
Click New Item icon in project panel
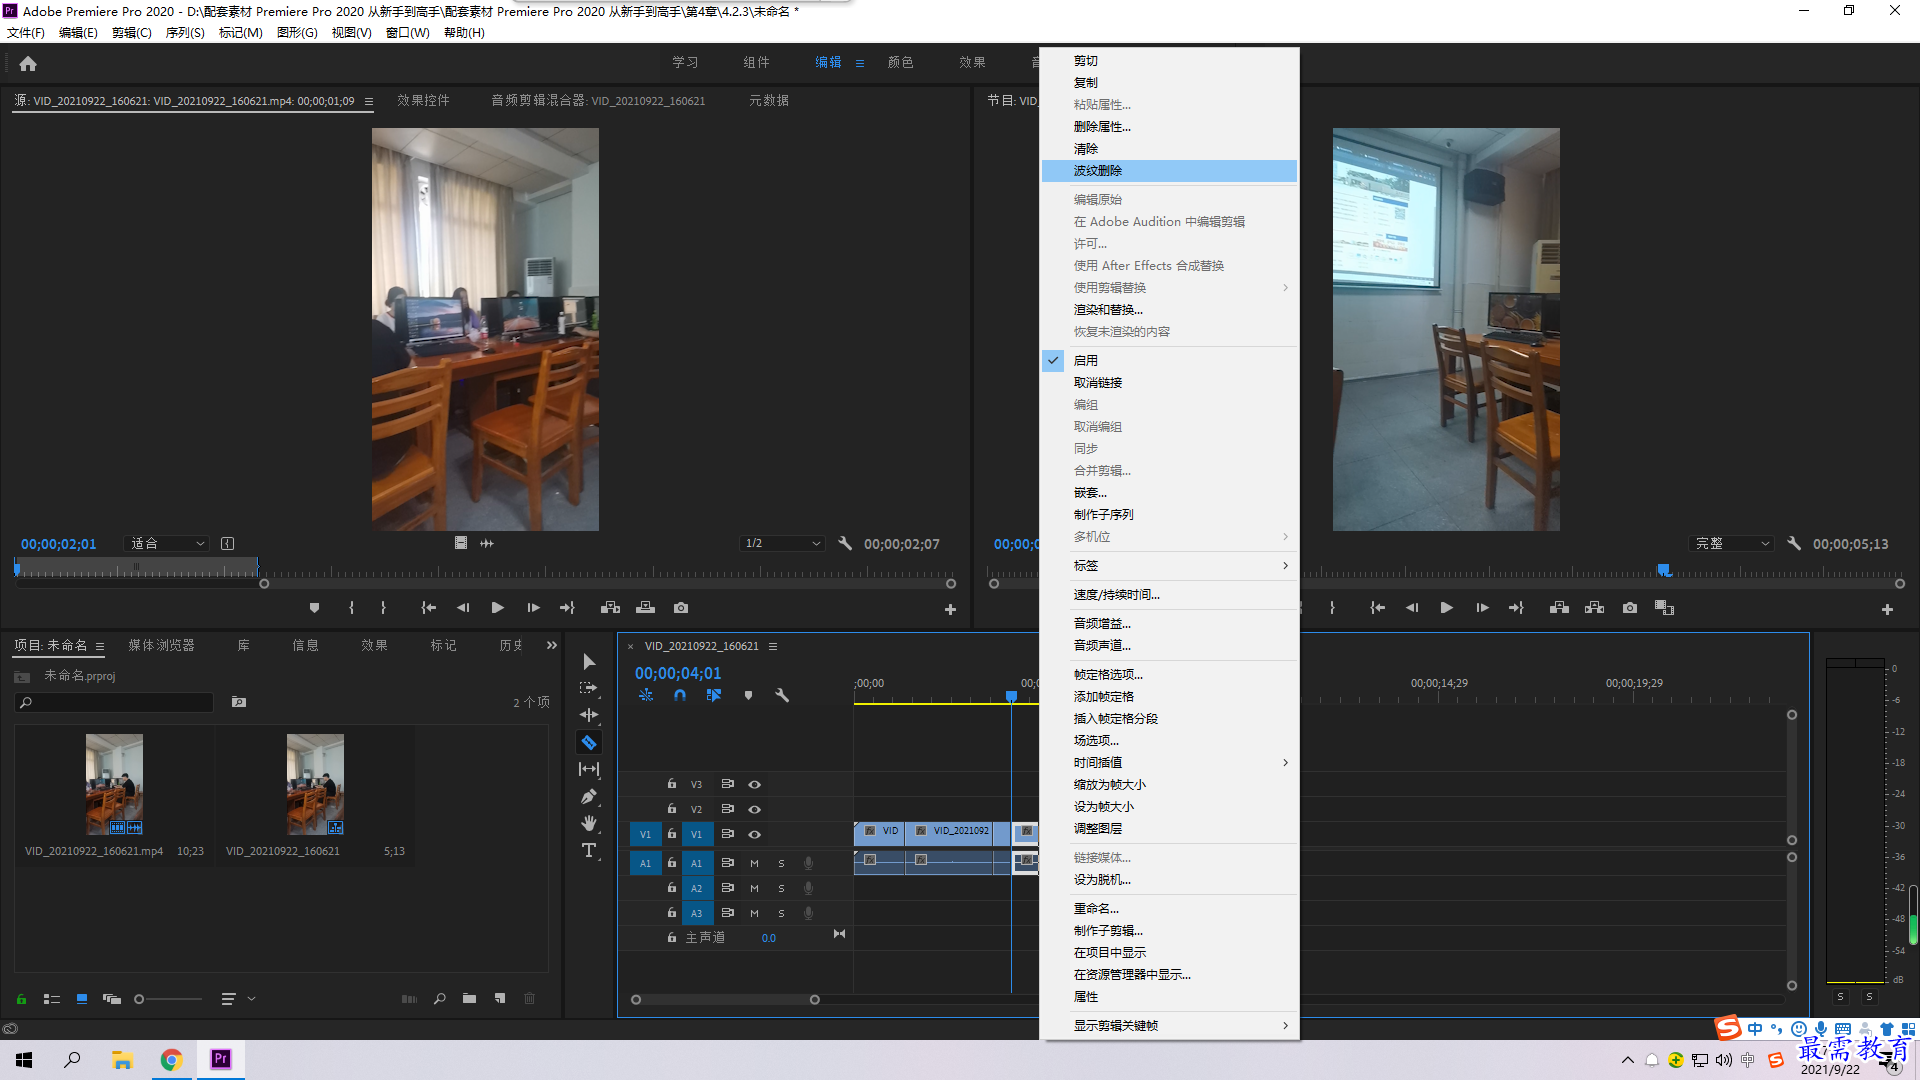pos(500,999)
